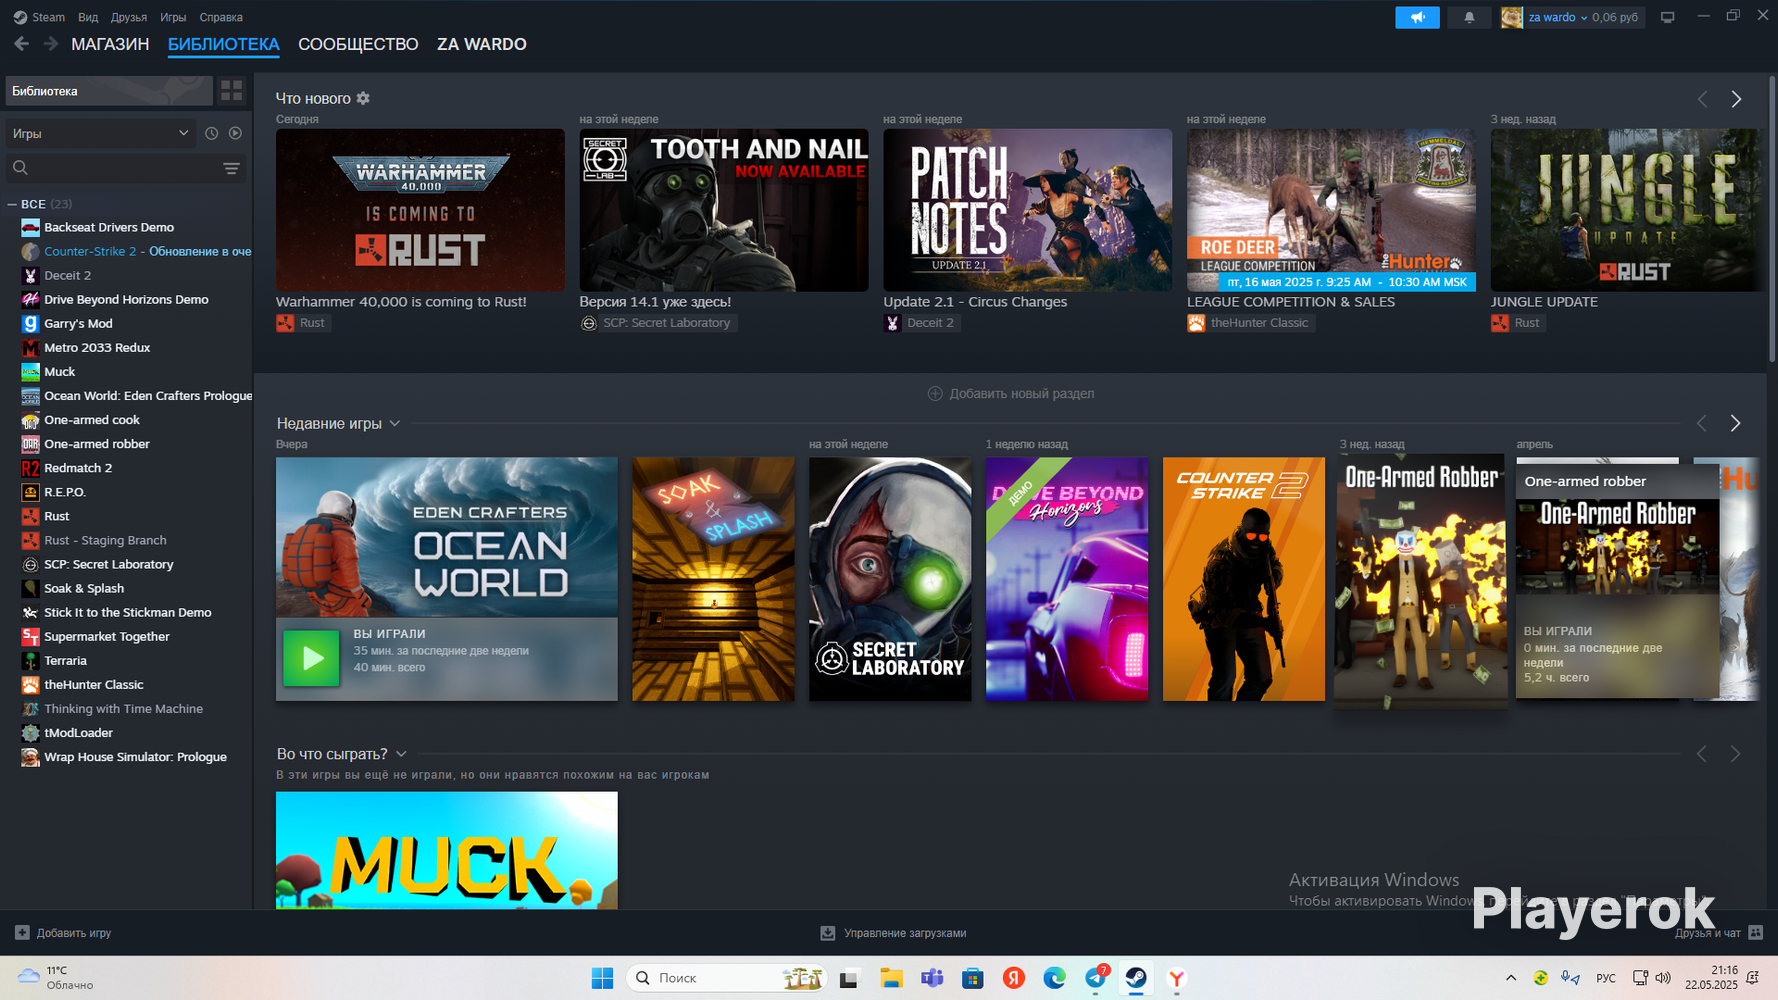Open the notifications bell
This screenshot has width=1778, height=1000.
point(1469,17)
